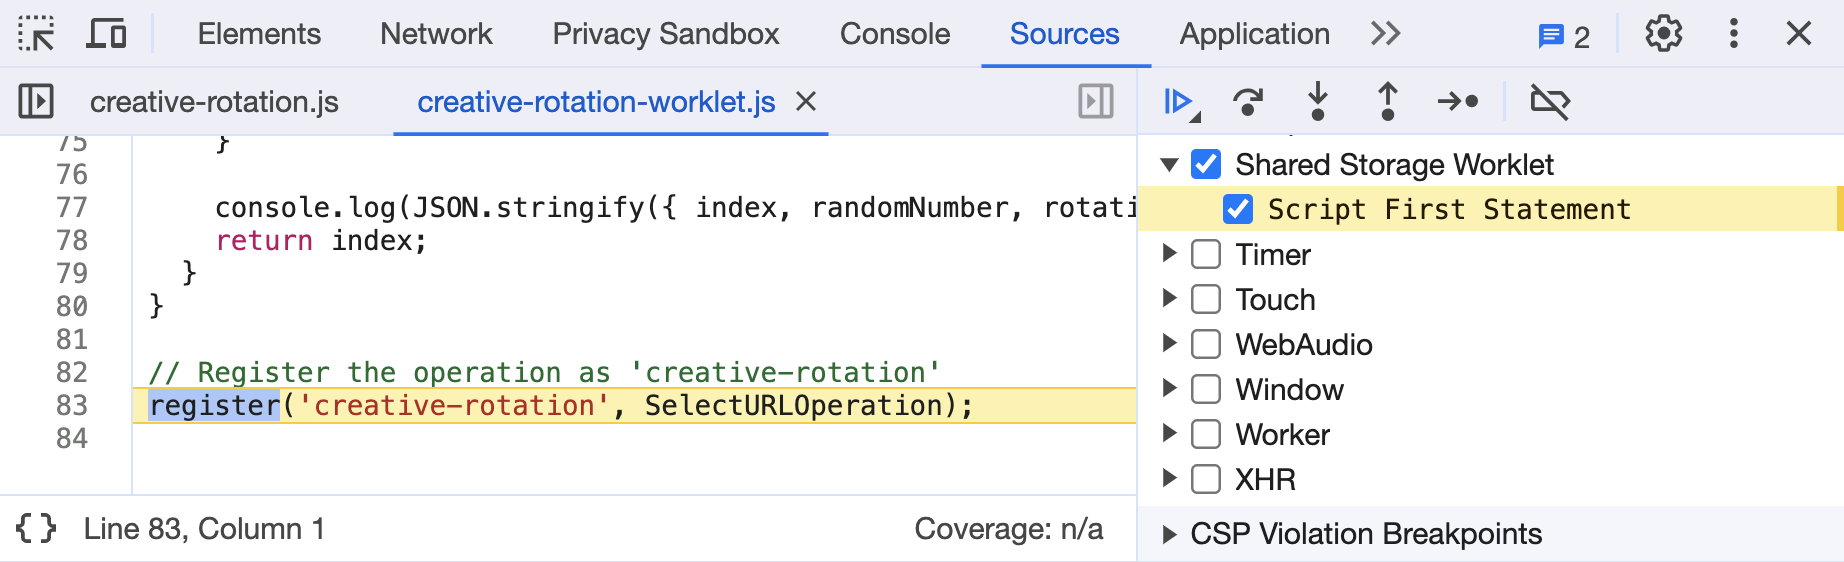This screenshot has width=1844, height=562.
Task: Enable the Timer event breakpoints checkbox
Action: click(x=1206, y=254)
